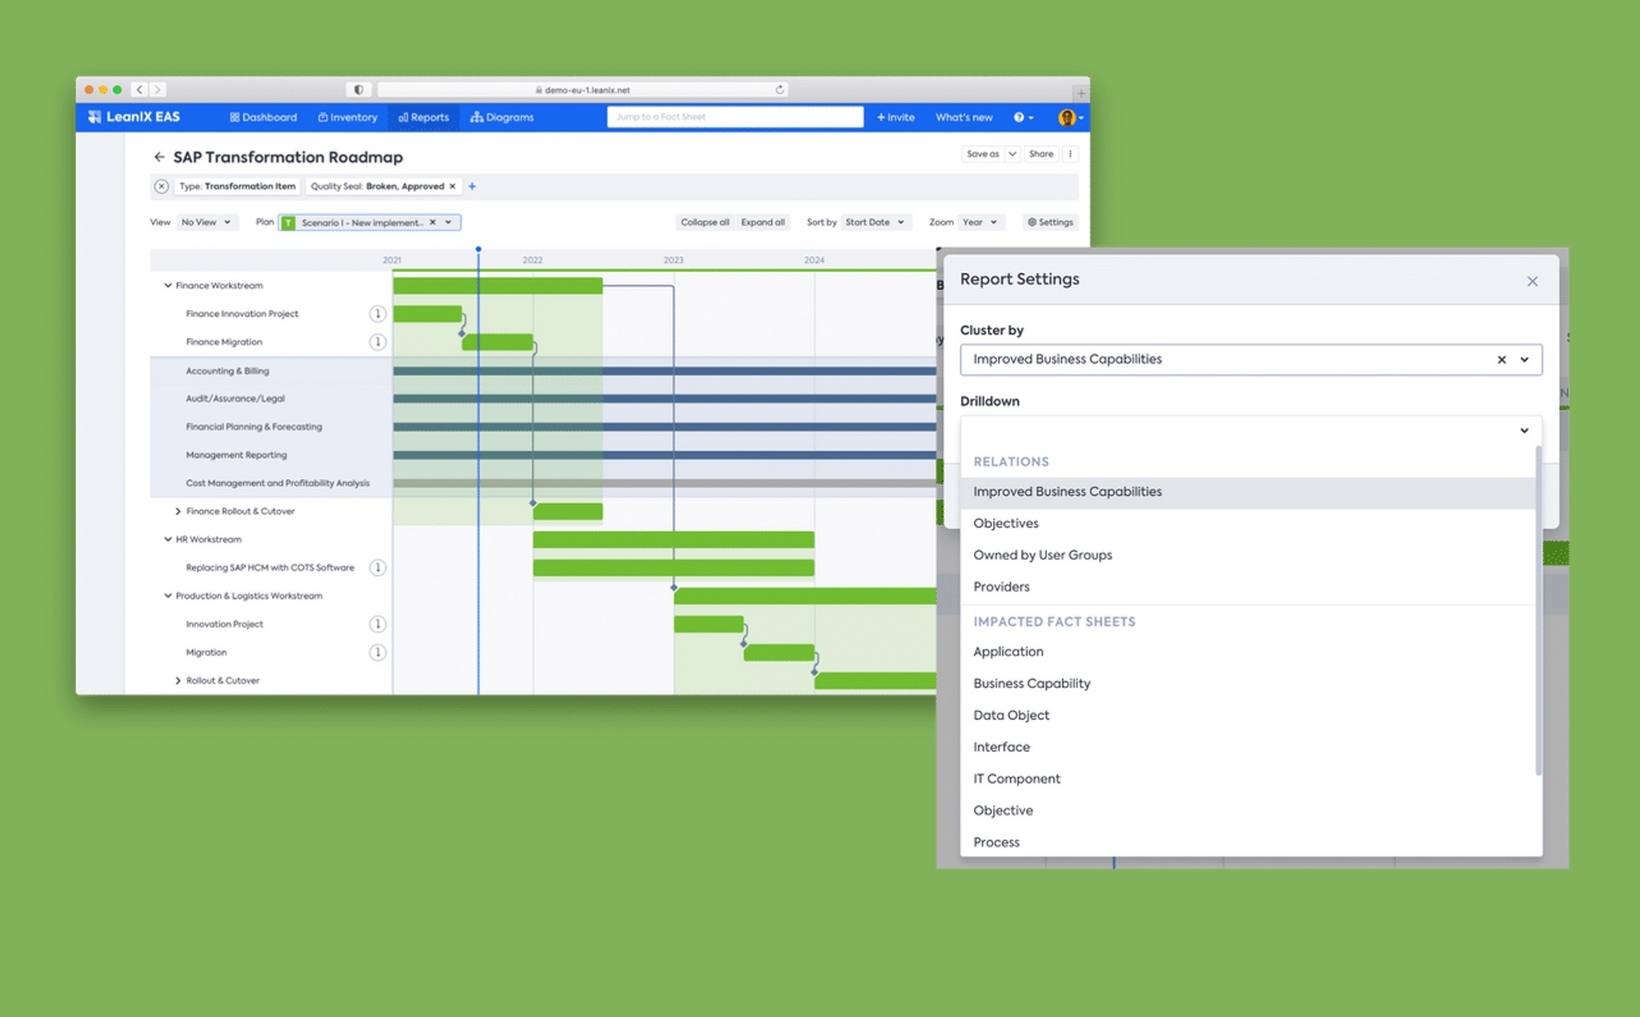Image resolution: width=1640 pixels, height=1017 pixels.
Task: Click in the Jump to a Fact Sheet field
Action: [735, 117]
